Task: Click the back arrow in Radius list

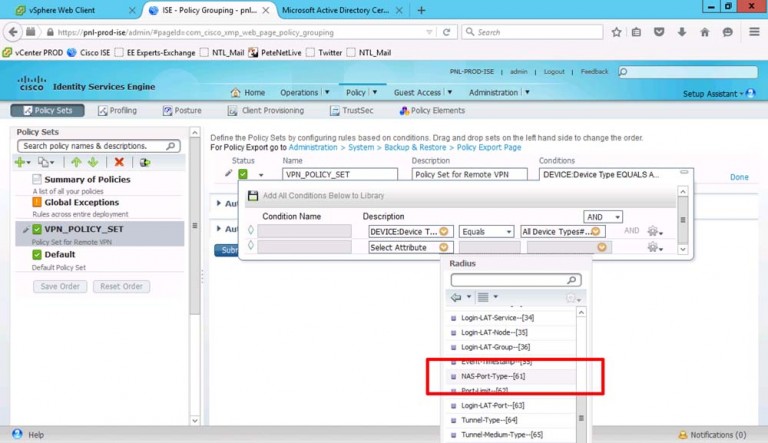Action: pyautogui.click(x=456, y=297)
